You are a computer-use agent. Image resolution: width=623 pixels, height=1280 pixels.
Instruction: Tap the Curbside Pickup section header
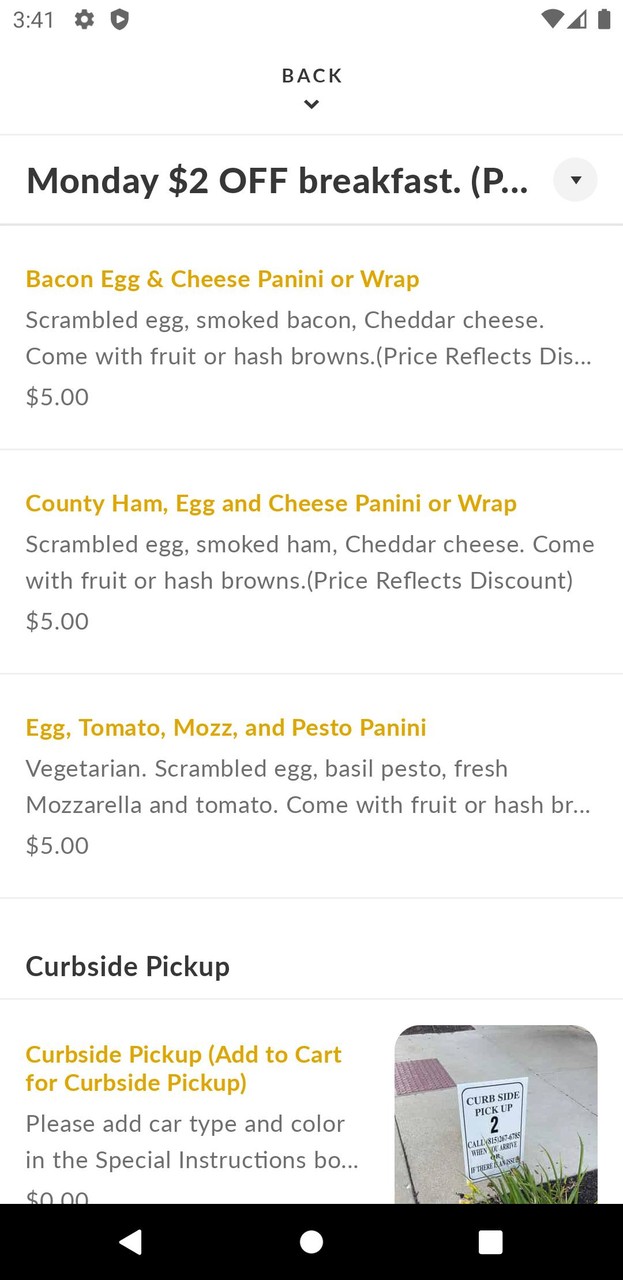pos(128,966)
